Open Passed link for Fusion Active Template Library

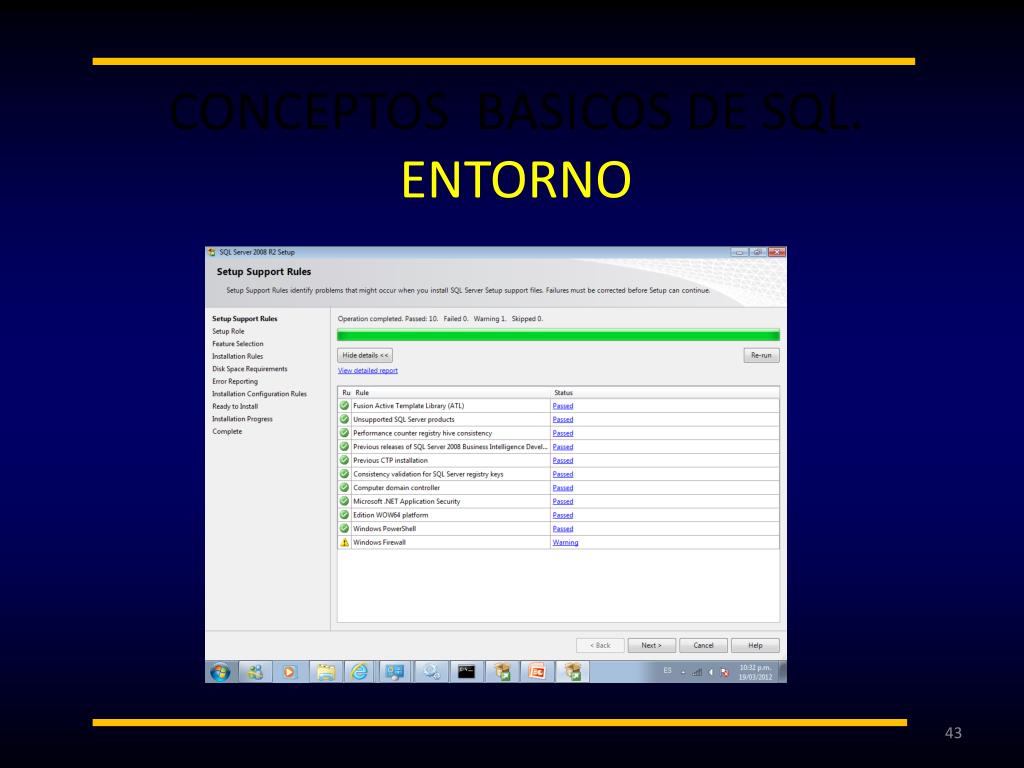point(562,406)
